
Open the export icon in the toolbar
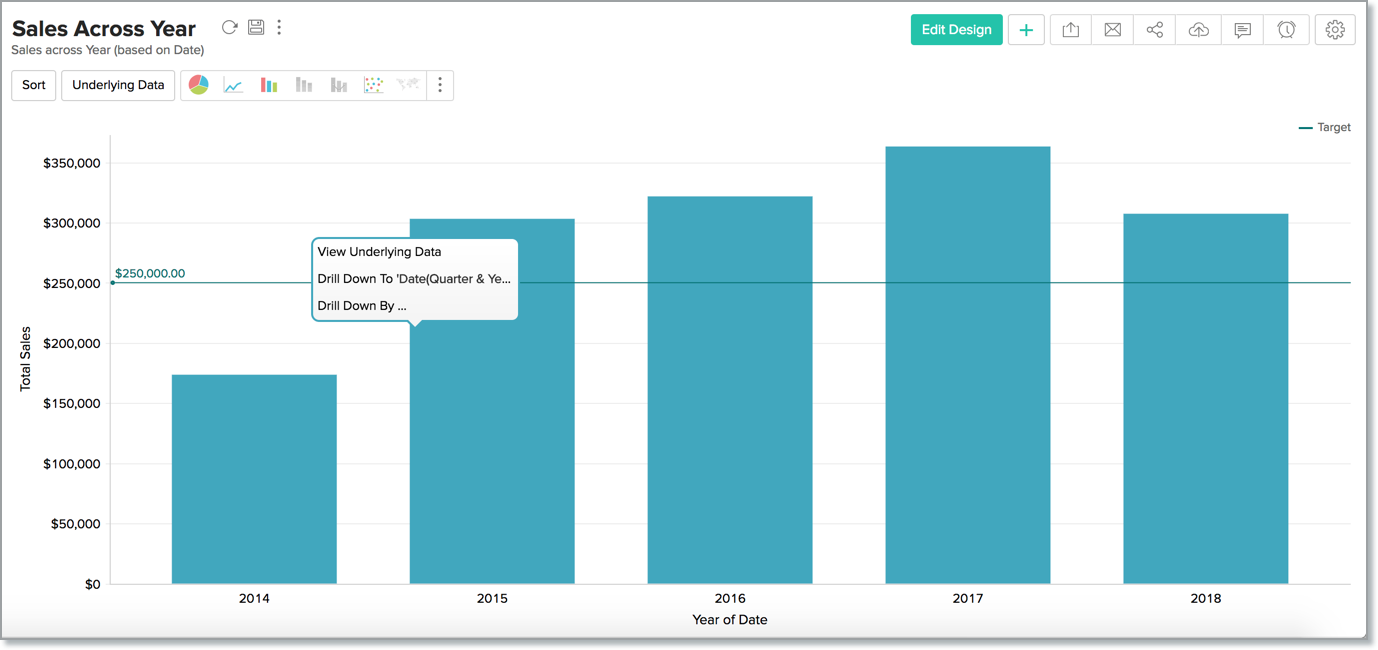pos(1070,30)
